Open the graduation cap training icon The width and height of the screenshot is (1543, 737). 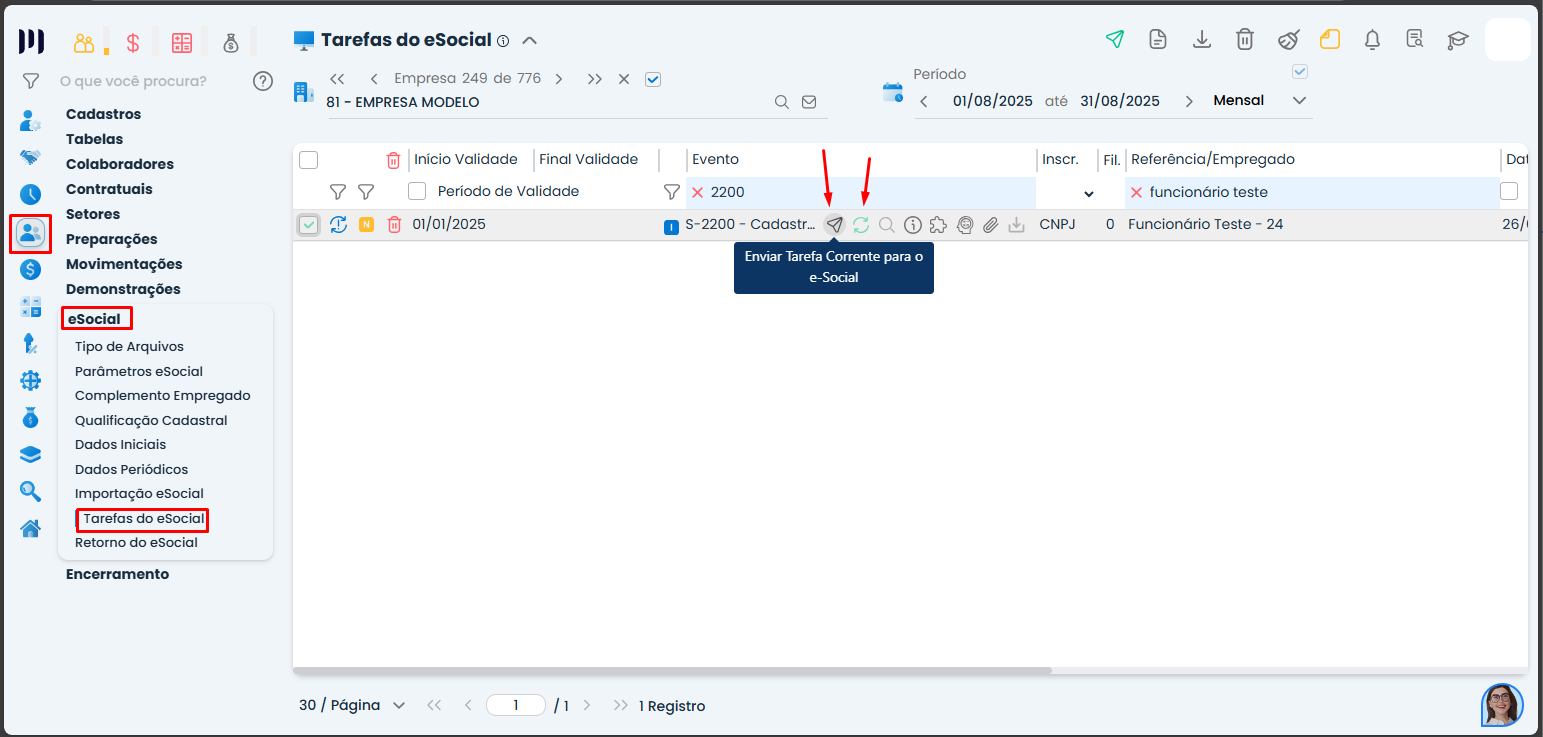point(1458,40)
